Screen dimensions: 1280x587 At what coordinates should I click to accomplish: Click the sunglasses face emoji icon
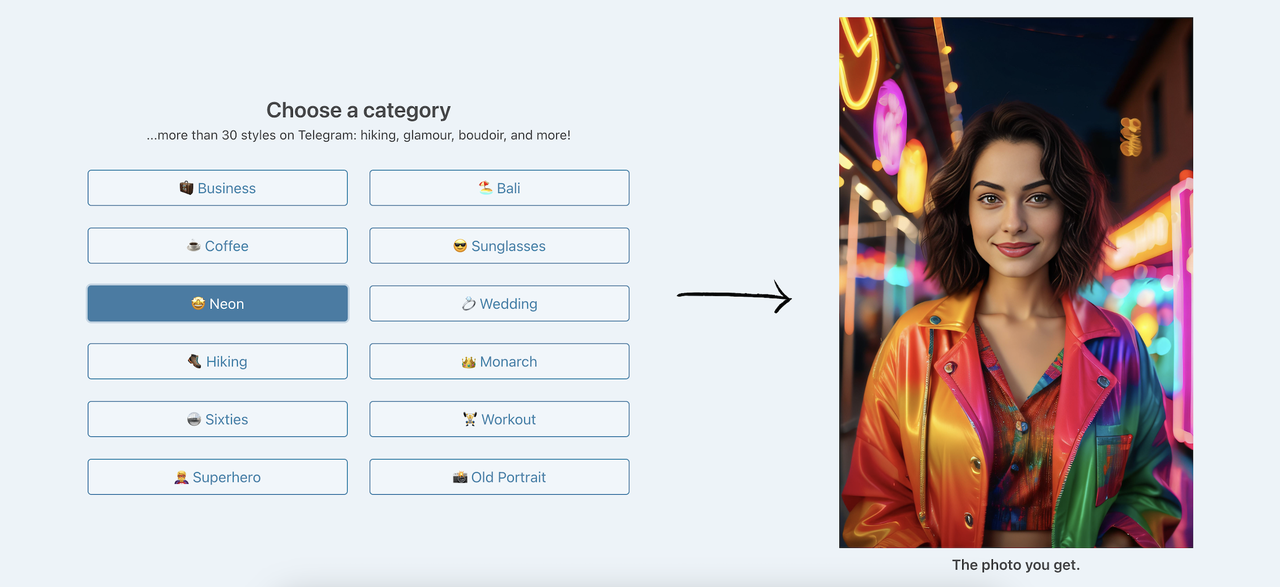point(460,246)
